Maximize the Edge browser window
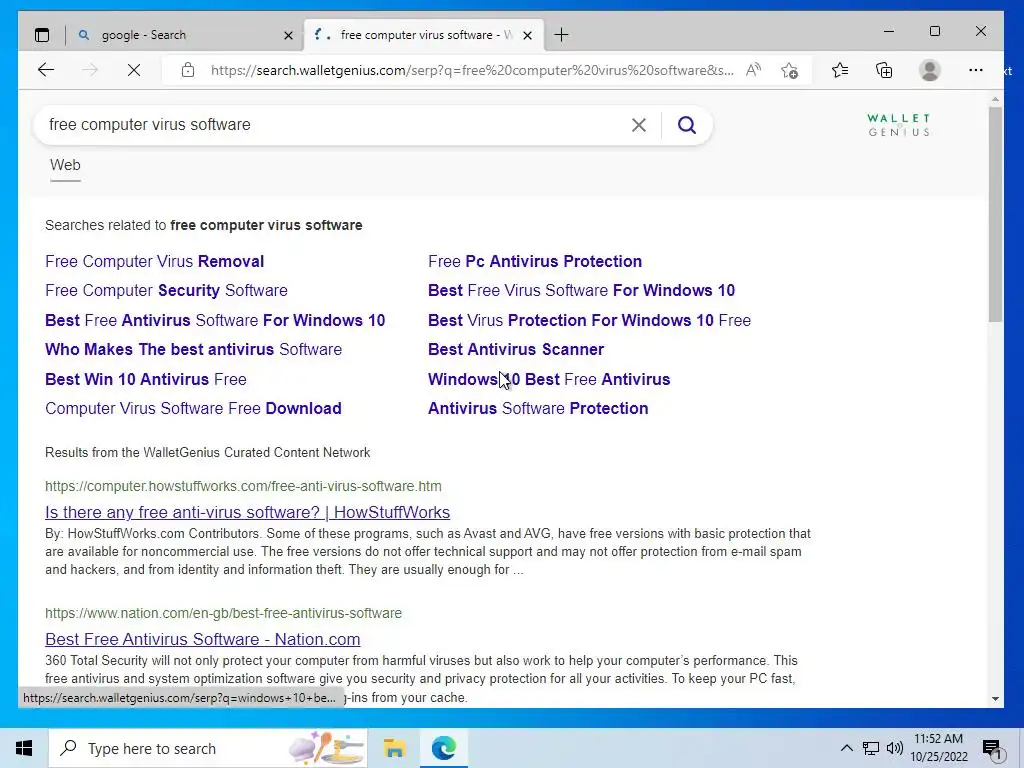The width and height of the screenshot is (1024, 768). tap(935, 31)
